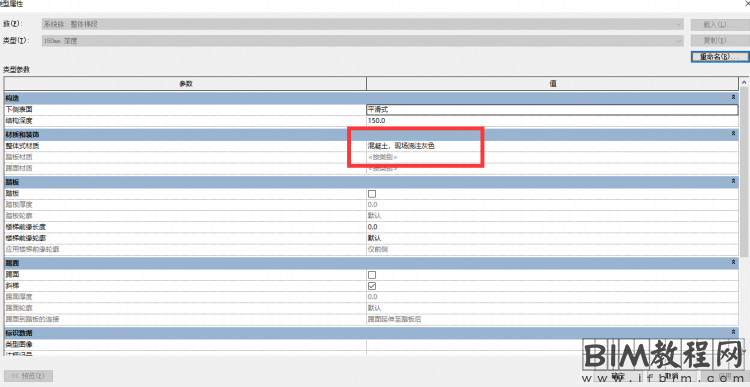Click the 重命名 rename button
Image resolution: width=750 pixels, height=387 pixels.
[x=719, y=56]
